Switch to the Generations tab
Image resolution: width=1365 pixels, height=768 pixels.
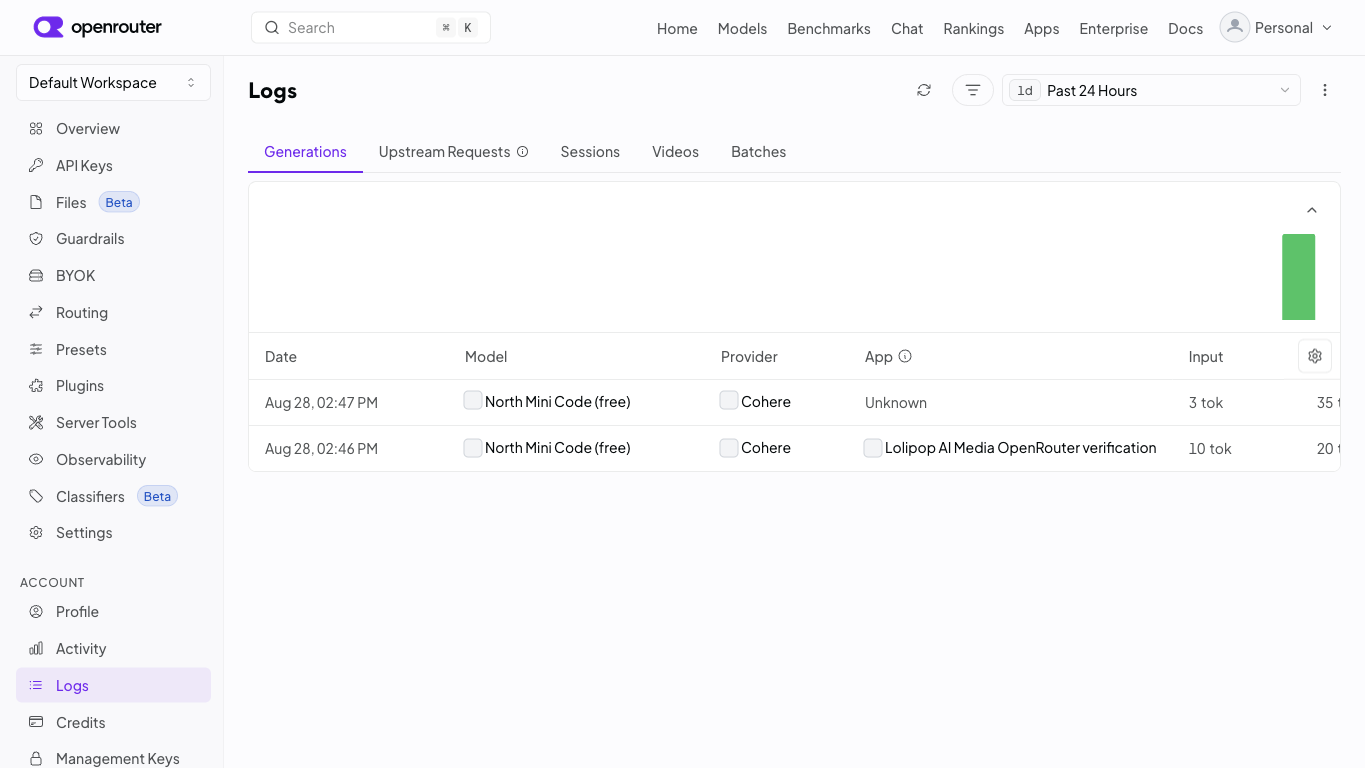click(x=305, y=152)
